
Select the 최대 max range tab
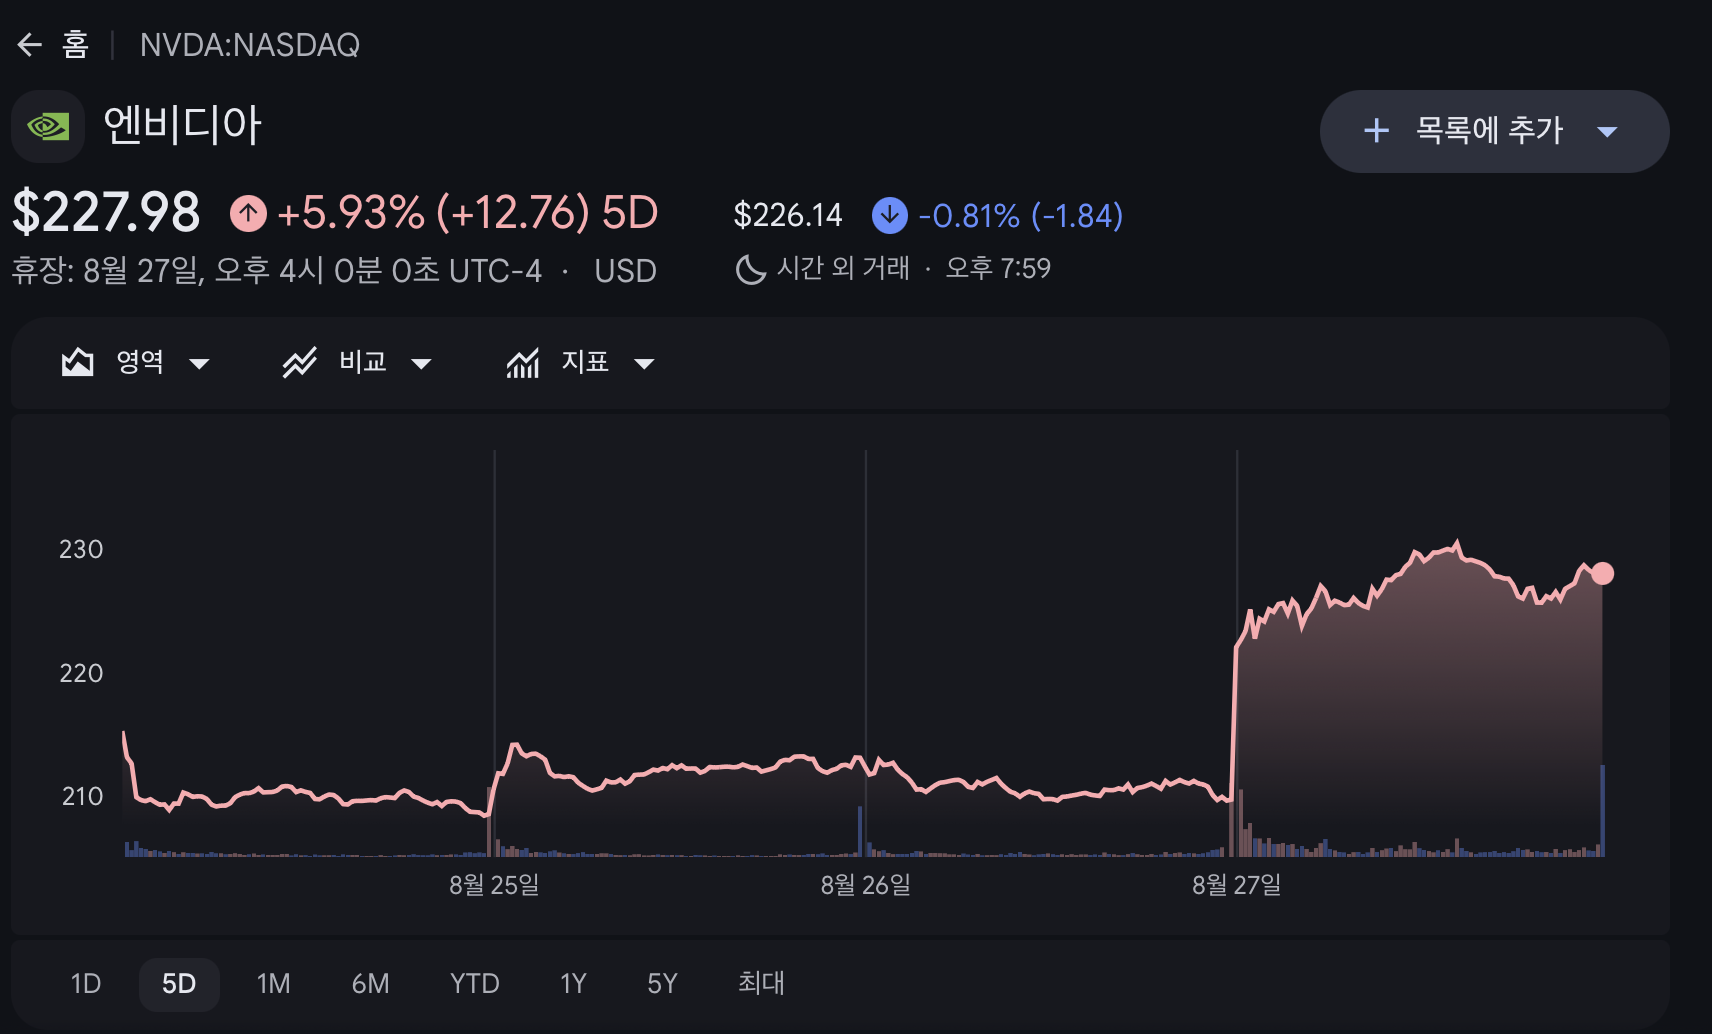point(761,984)
